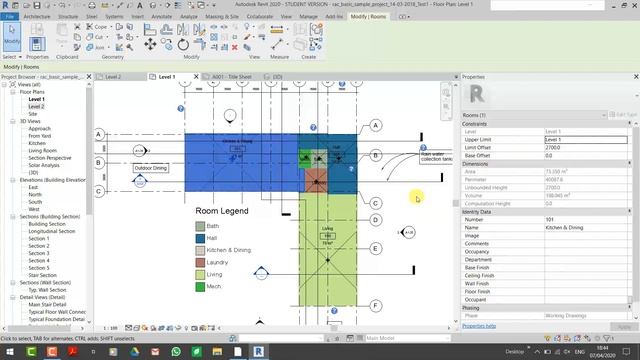Screen dimensions: 640x360
Task: Toggle Shadows in view control bar
Action: pos(153,328)
